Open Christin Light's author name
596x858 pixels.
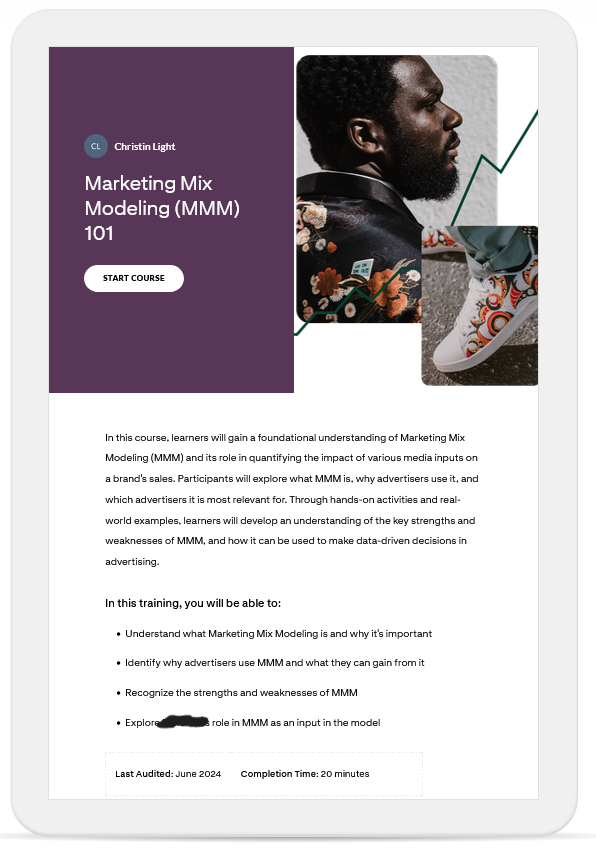(x=144, y=147)
